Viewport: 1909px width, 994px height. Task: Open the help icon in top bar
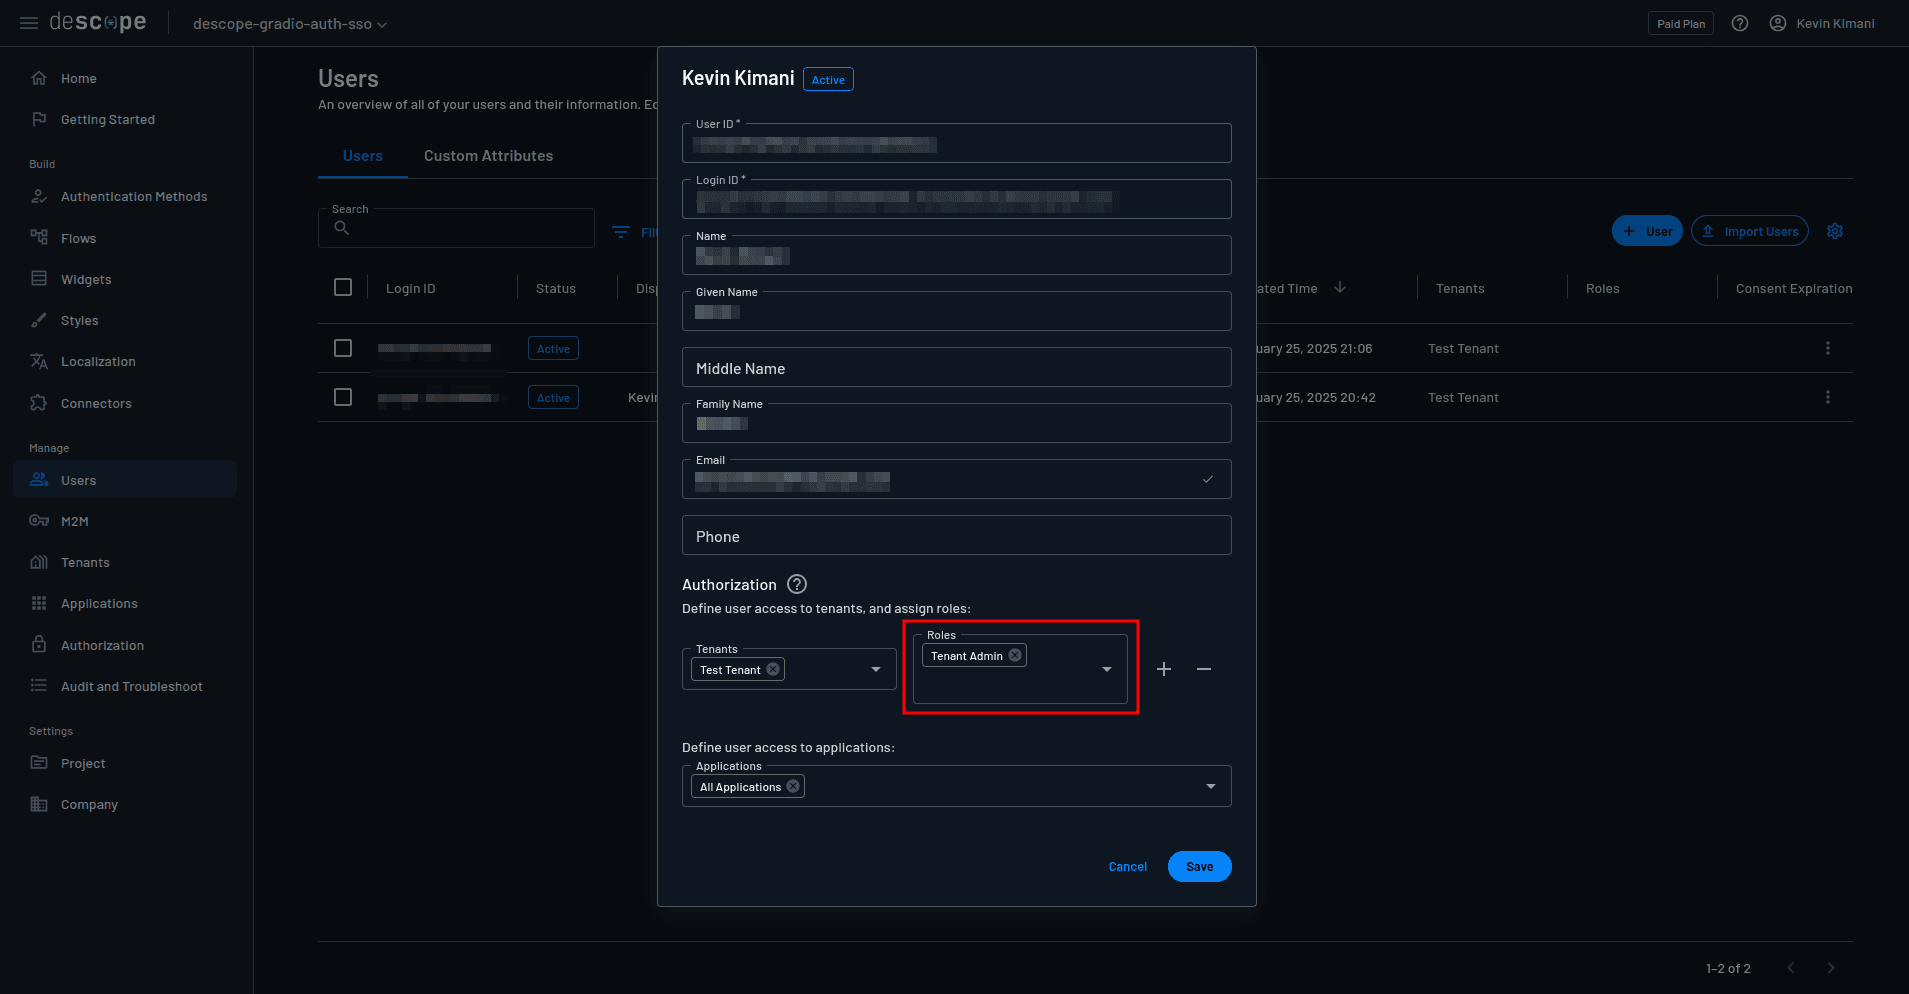[1740, 23]
